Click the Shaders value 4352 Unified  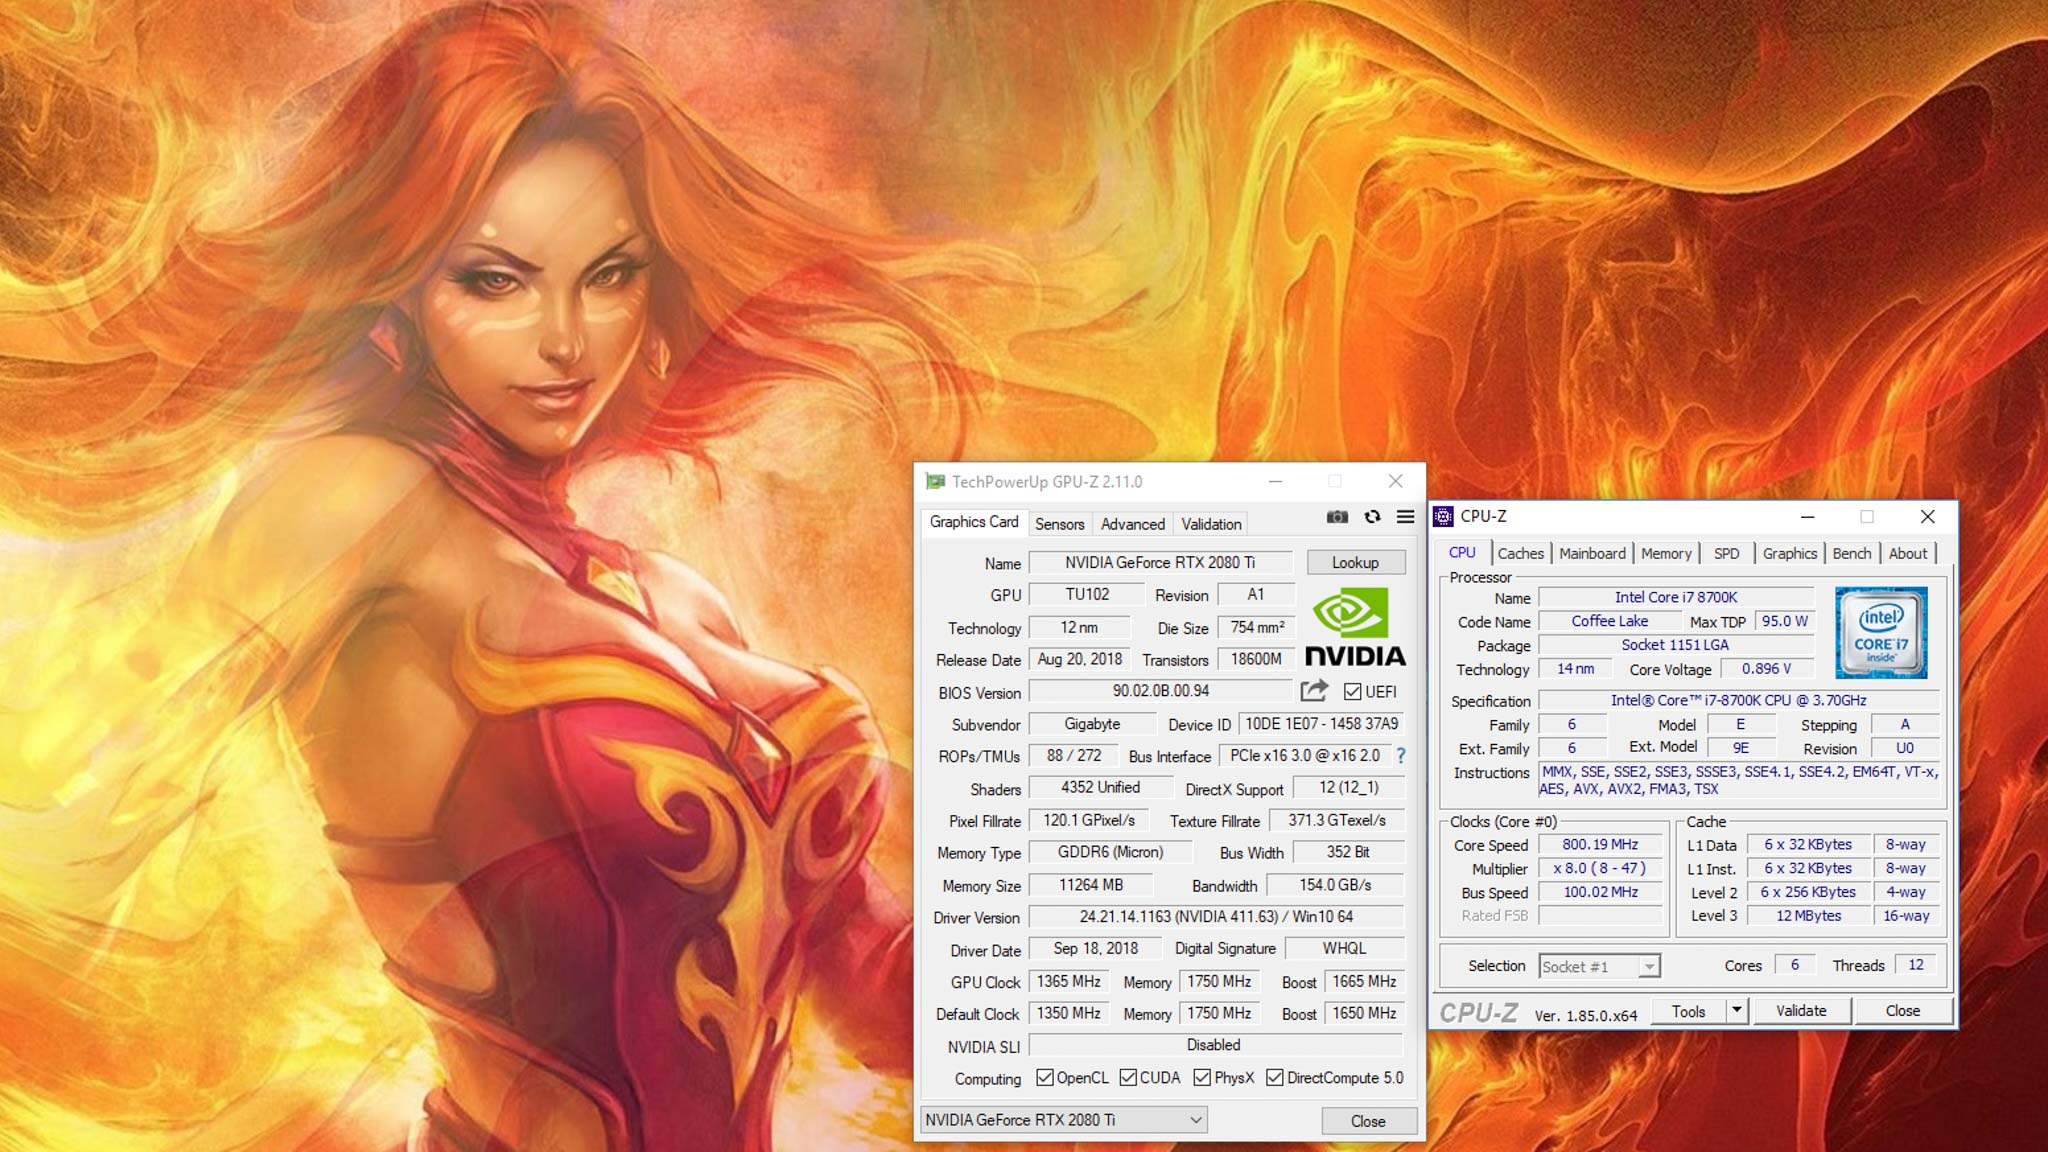1100,788
